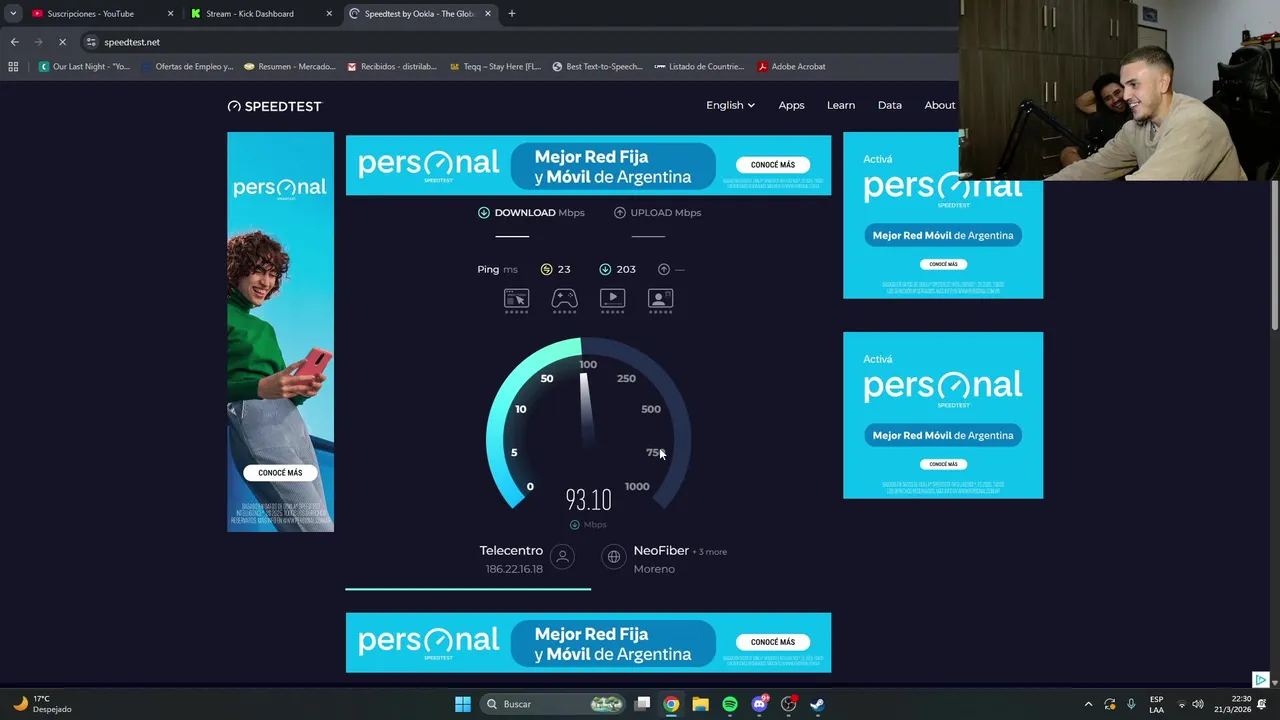Click the upload latency arrow icon
The image size is (1280, 720).
tap(664, 269)
